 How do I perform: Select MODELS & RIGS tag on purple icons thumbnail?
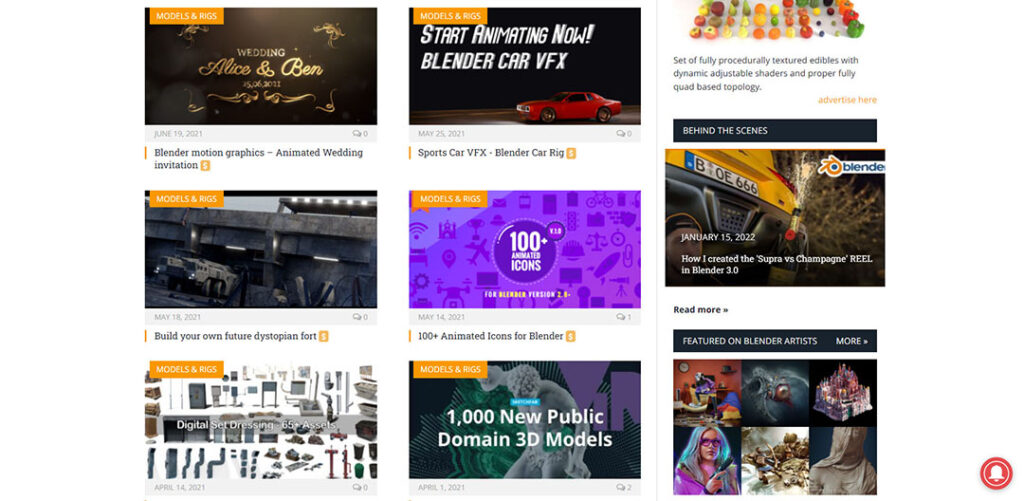tap(451, 199)
